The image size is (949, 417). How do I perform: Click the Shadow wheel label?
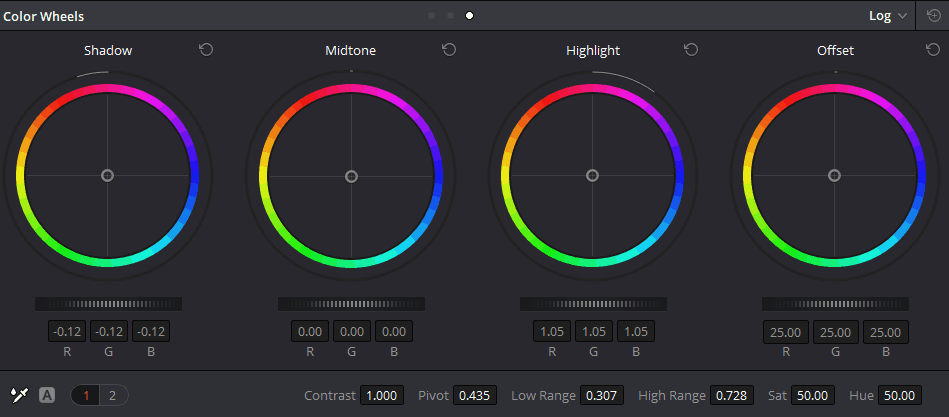coord(108,51)
